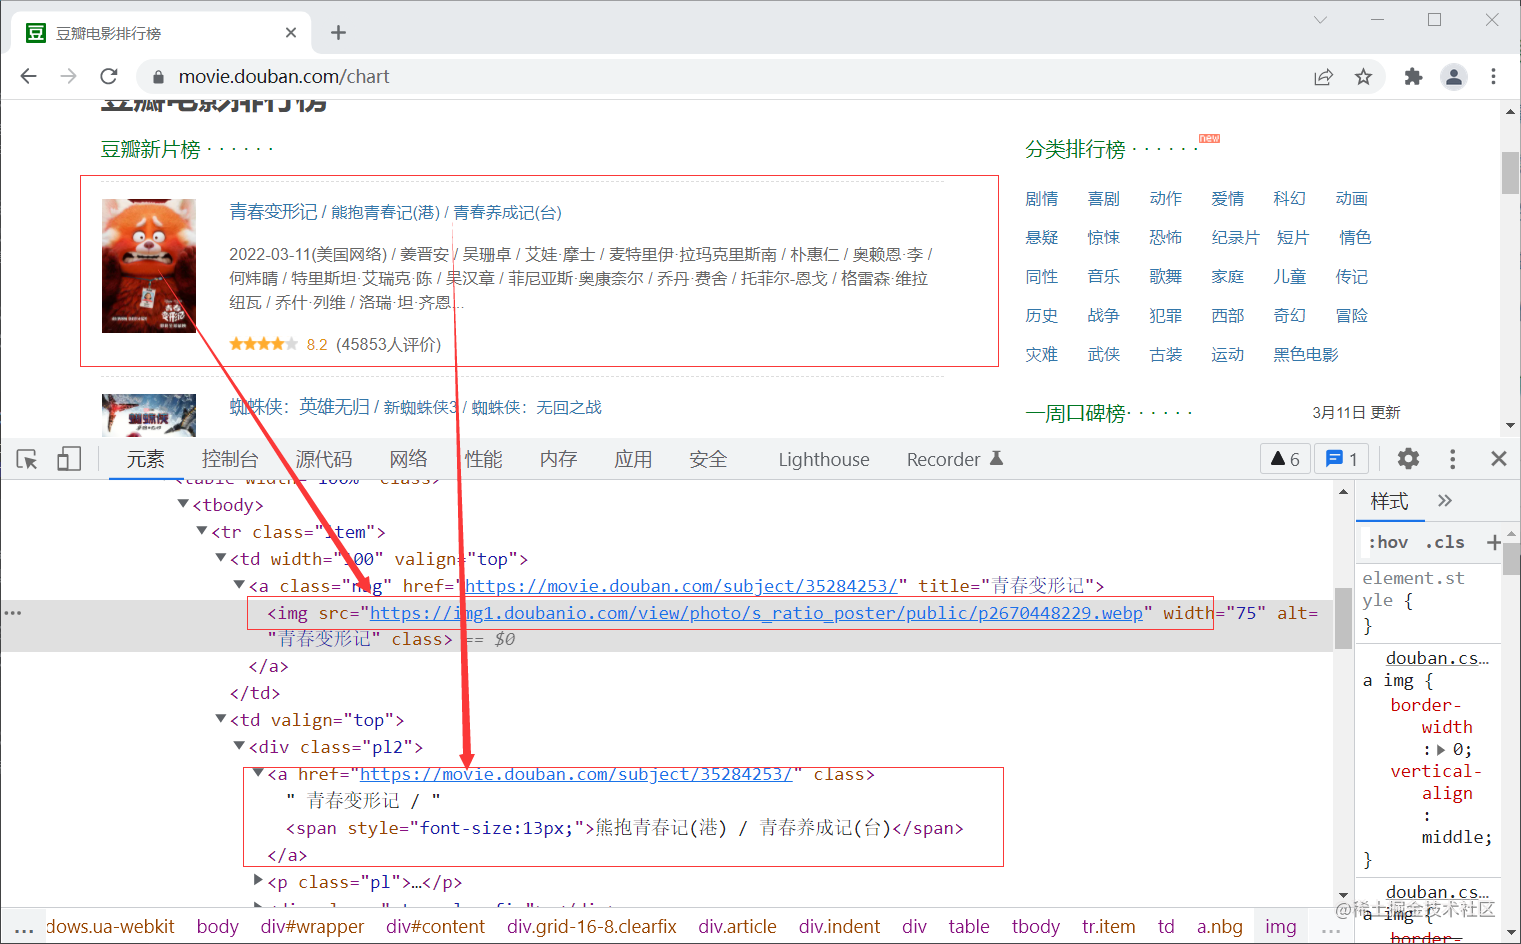Go back to previous page
Image resolution: width=1521 pixels, height=944 pixels.
(28, 76)
